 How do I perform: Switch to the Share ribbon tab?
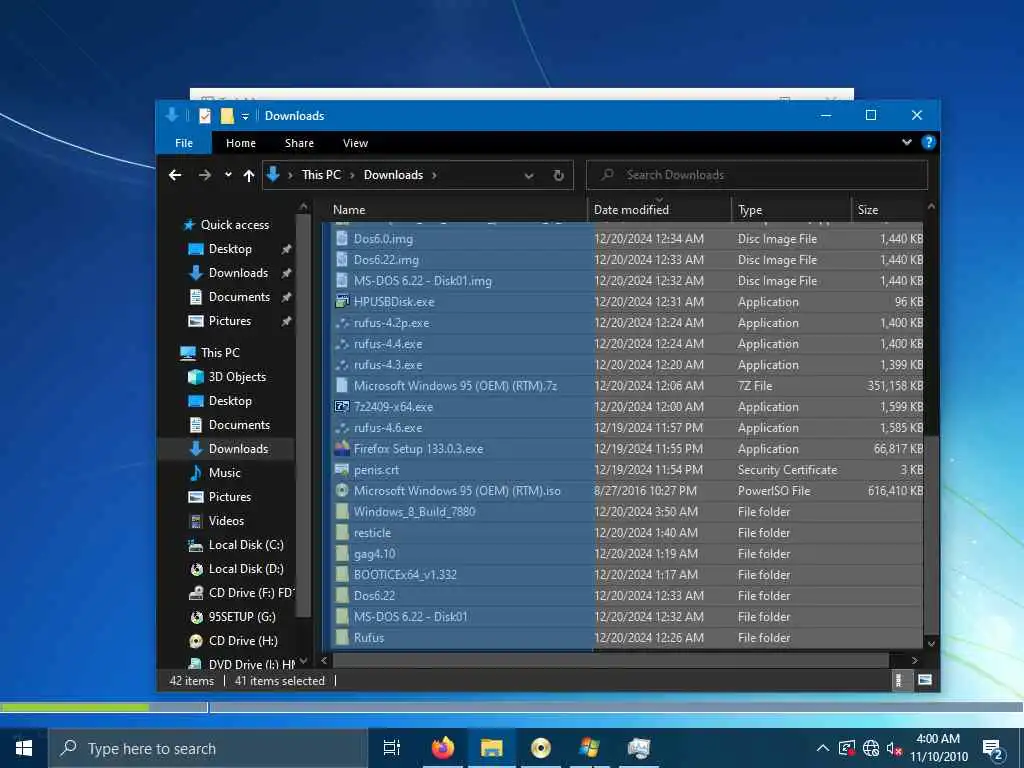coord(299,143)
